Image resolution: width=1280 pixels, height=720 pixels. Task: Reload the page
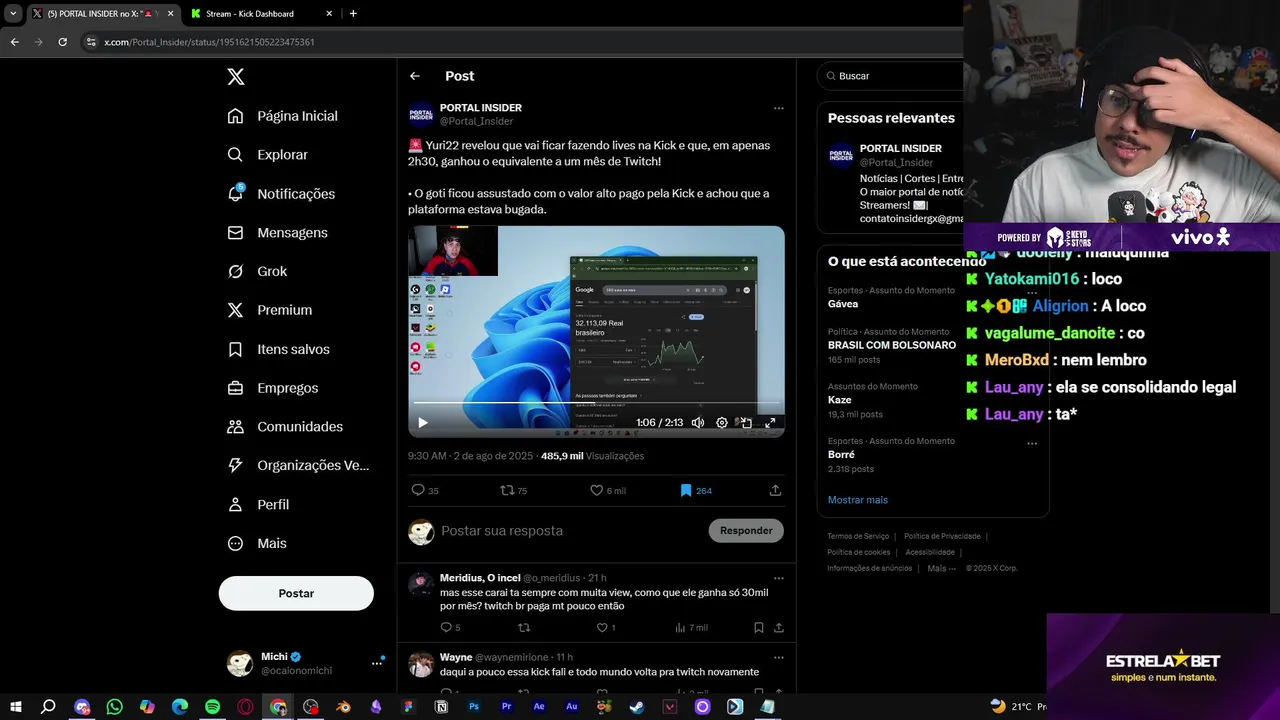tap(62, 42)
